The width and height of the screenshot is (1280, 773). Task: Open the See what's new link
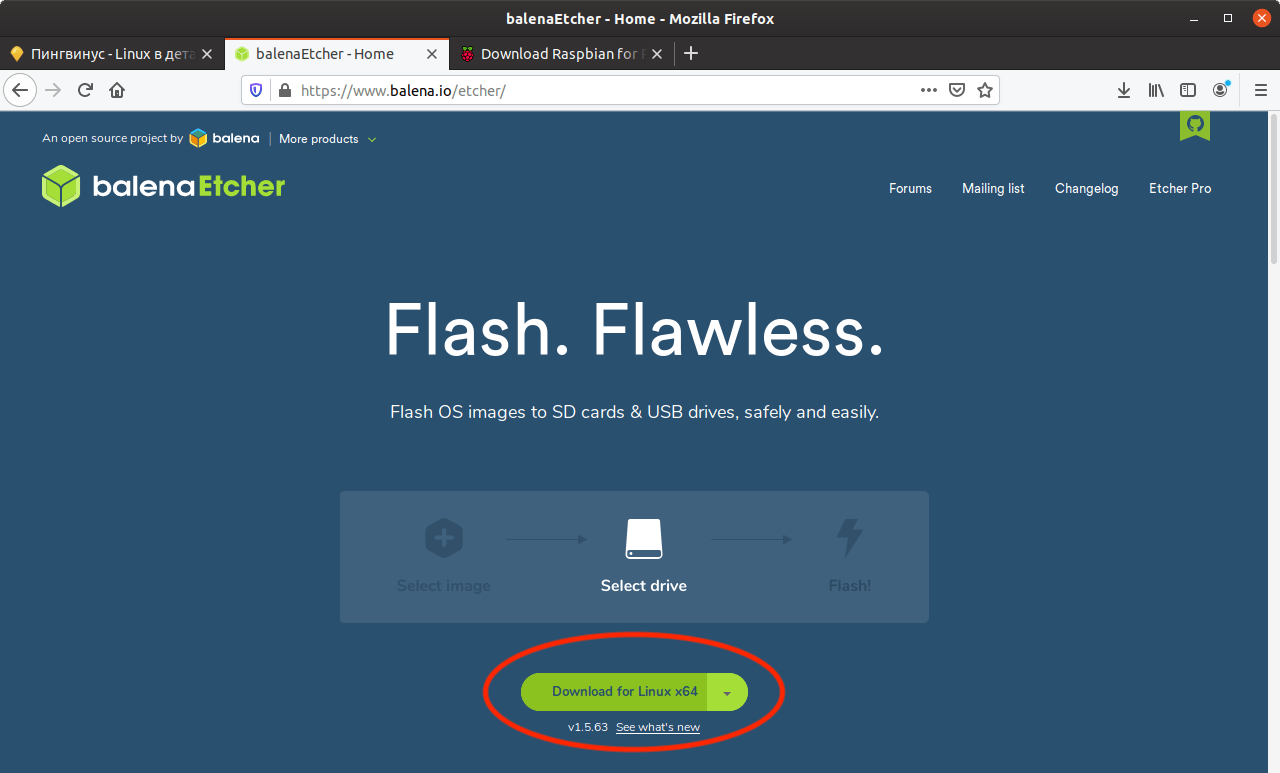tap(657, 727)
